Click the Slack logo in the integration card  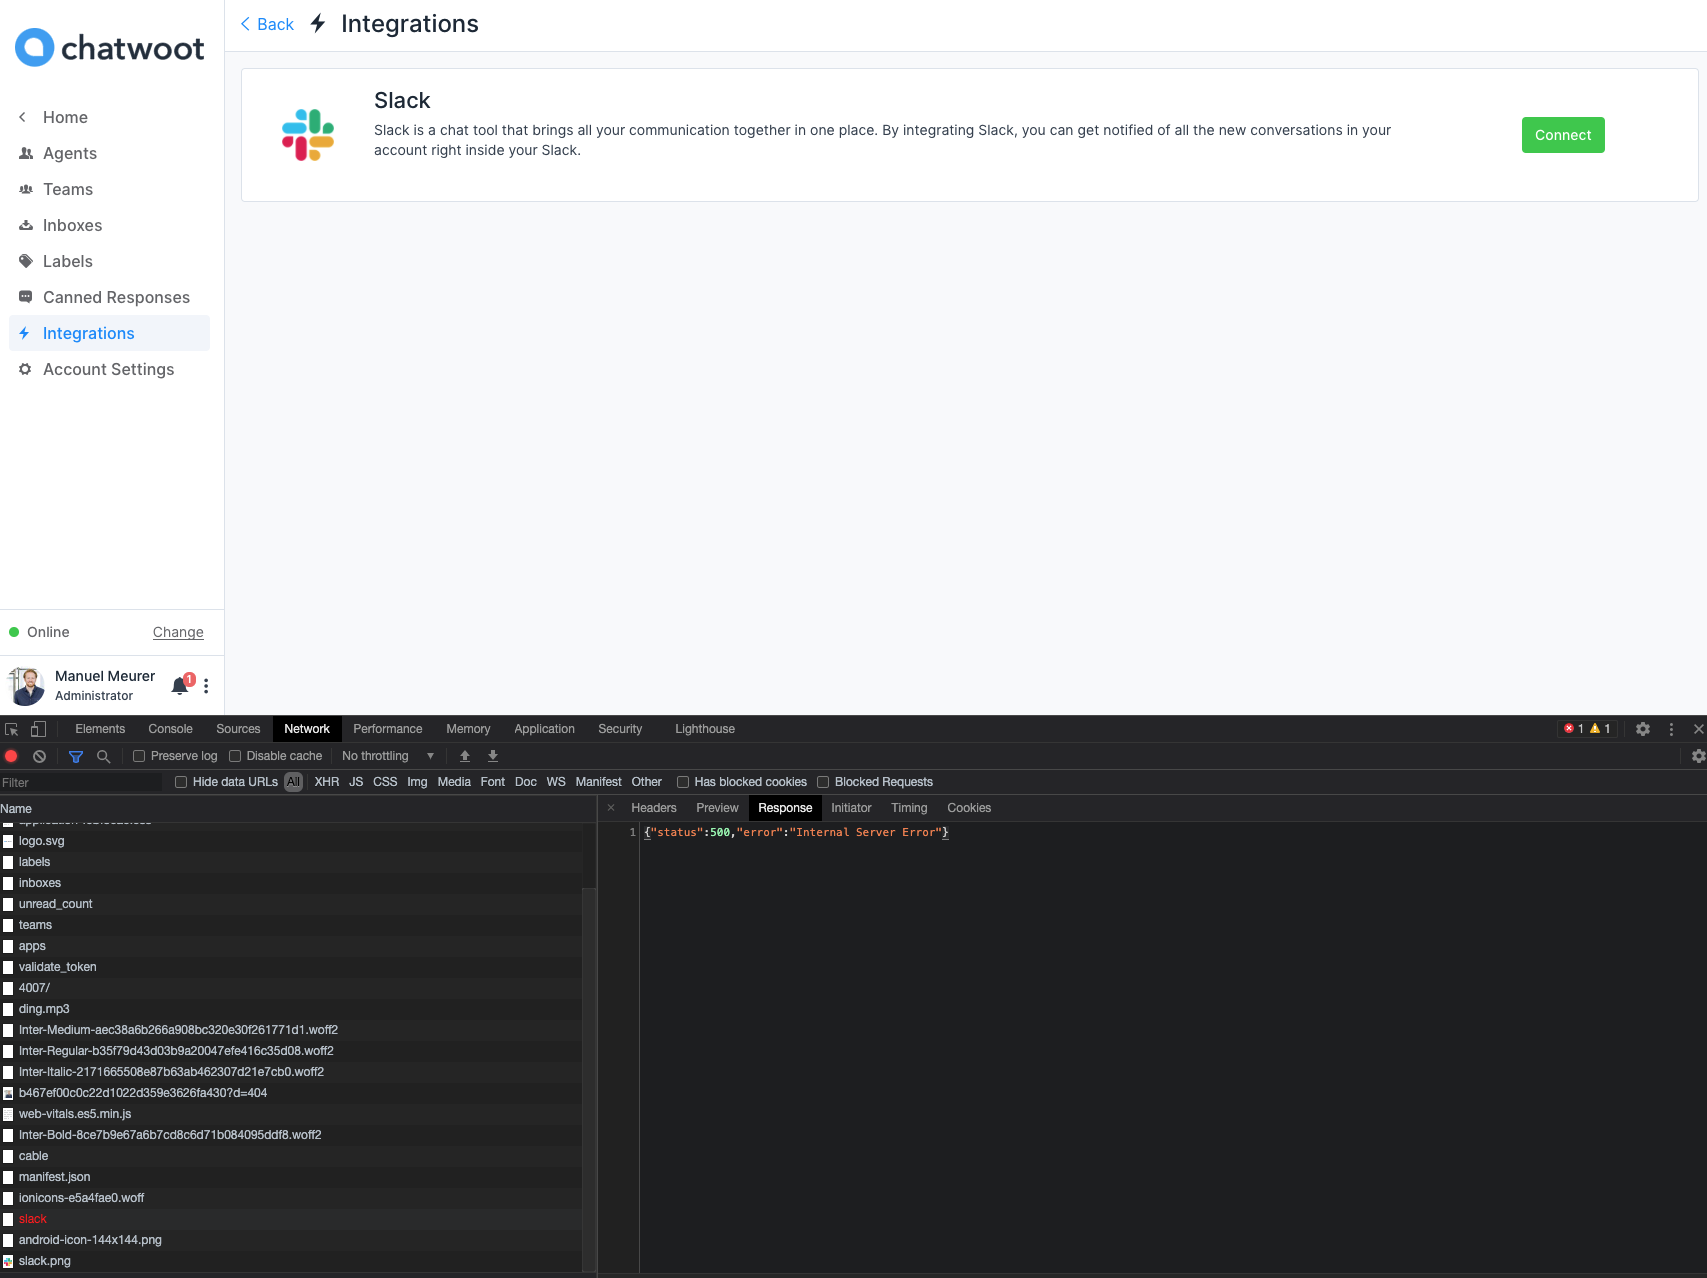[x=308, y=135]
